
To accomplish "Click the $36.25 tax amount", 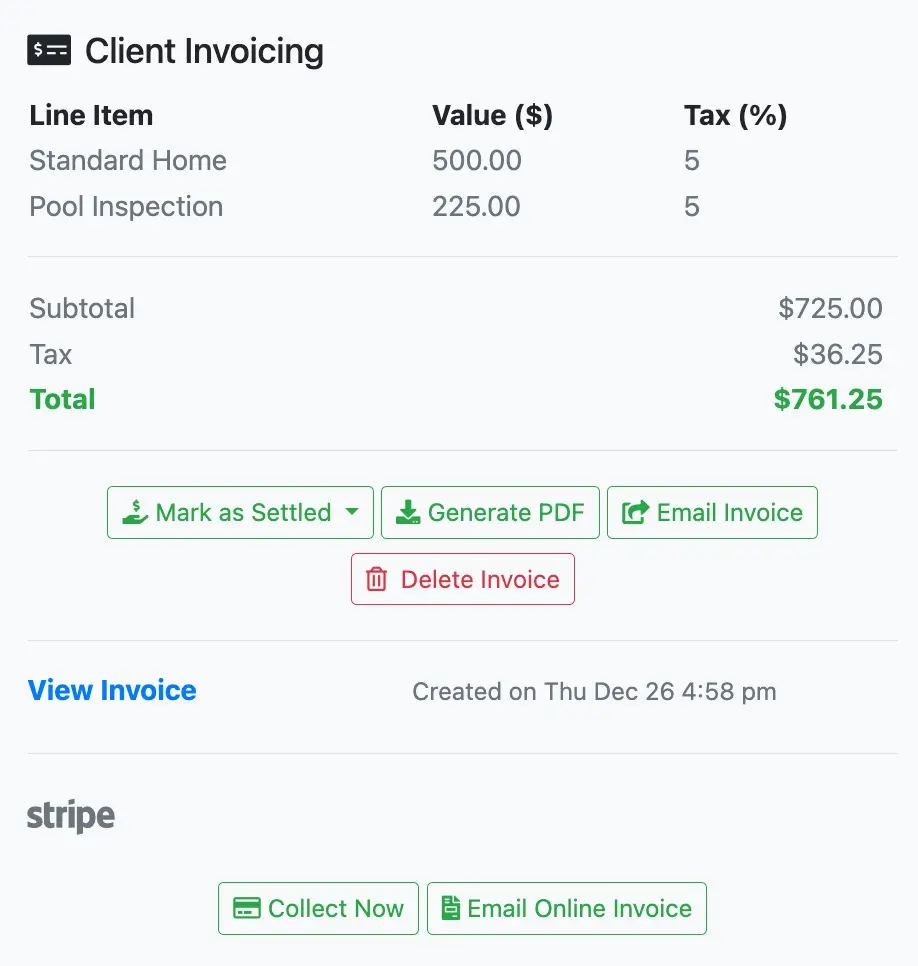I will pyautogui.click(x=837, y=354).
